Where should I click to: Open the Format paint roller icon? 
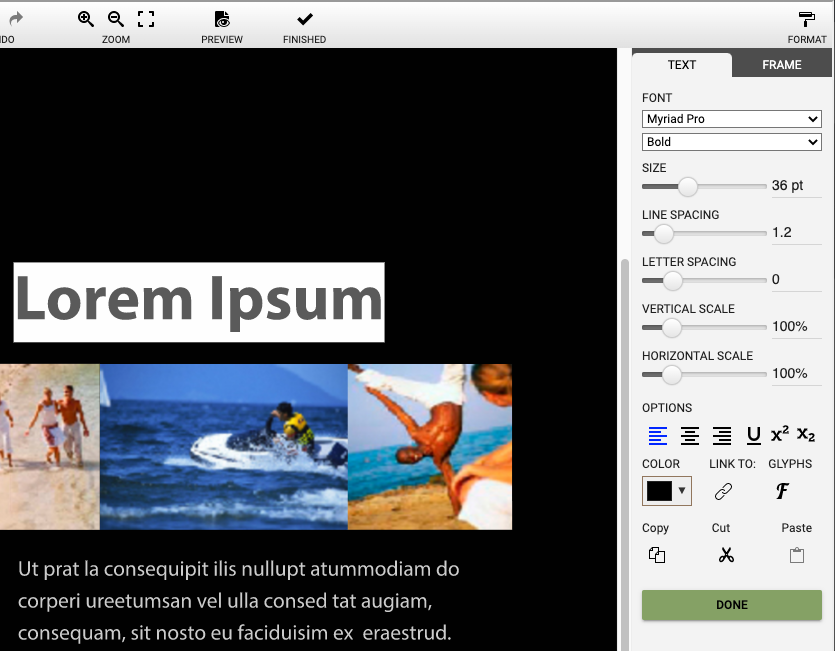coord(807,19)
